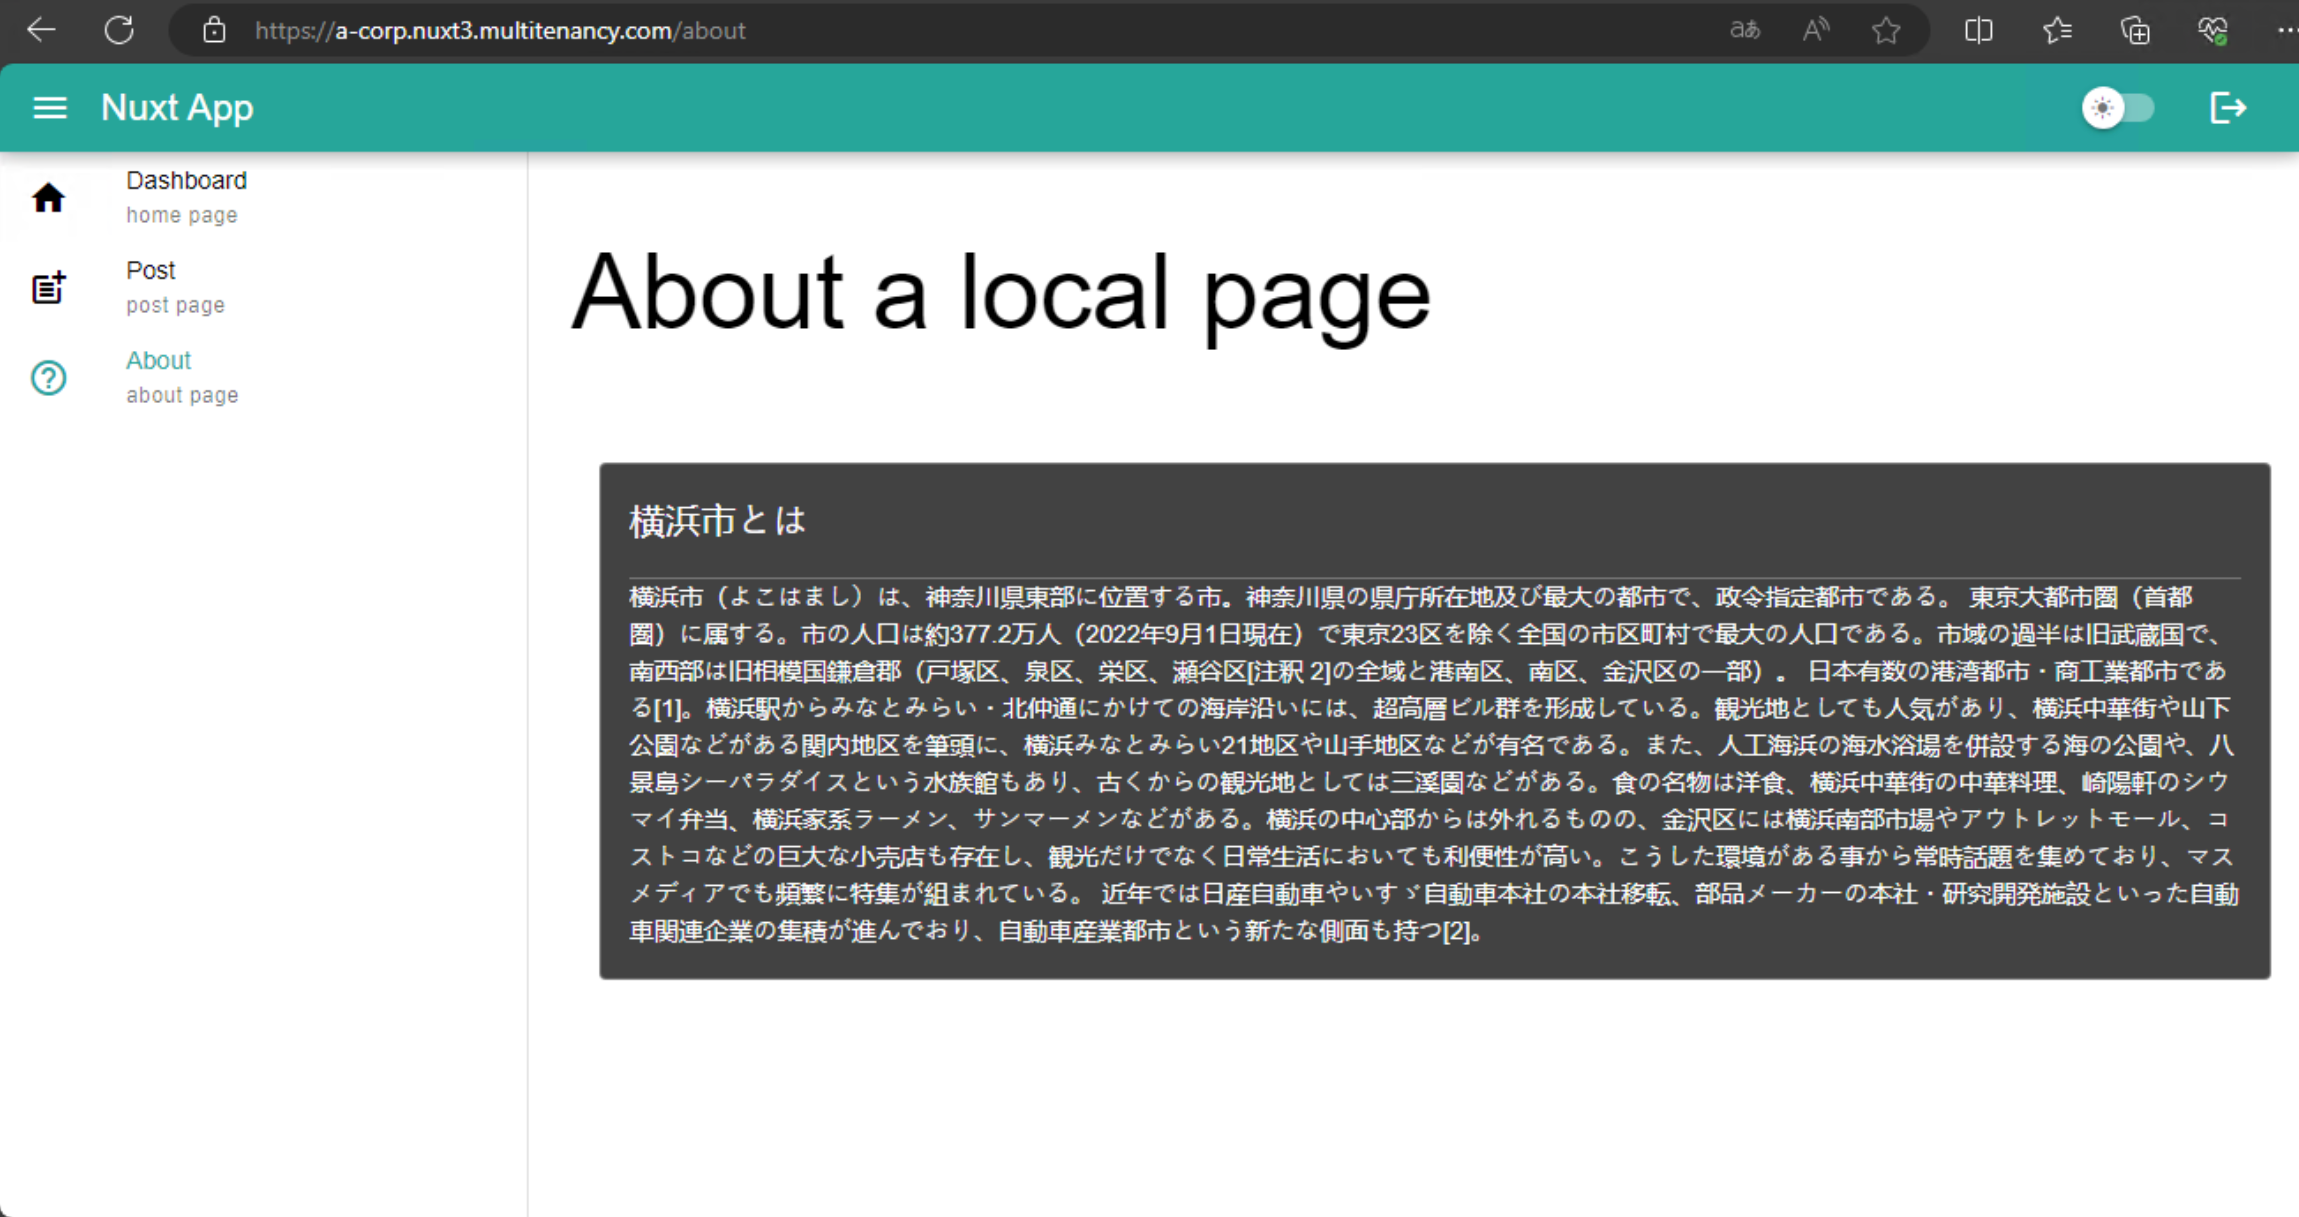Go back with browser back arrow
Viewport: 2299px width, 1217px height.
tap(41, 30)
